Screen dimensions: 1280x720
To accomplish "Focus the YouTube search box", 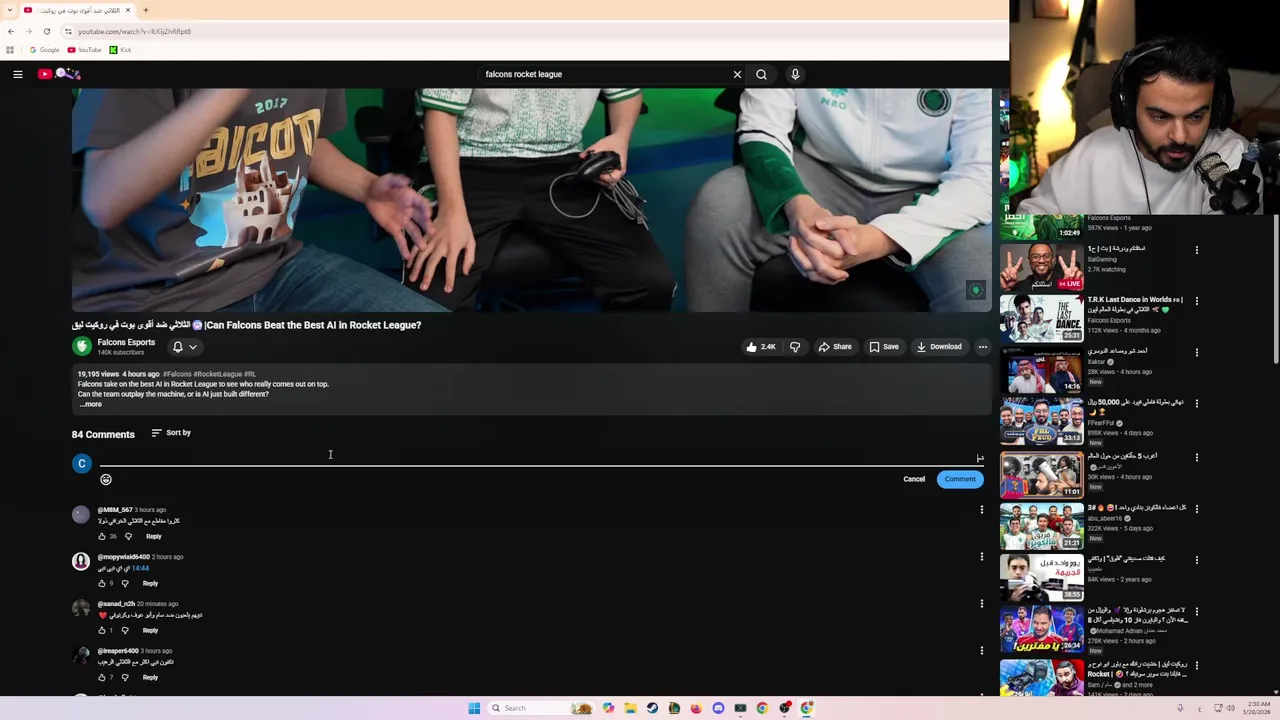I will (x=605, y=74).
